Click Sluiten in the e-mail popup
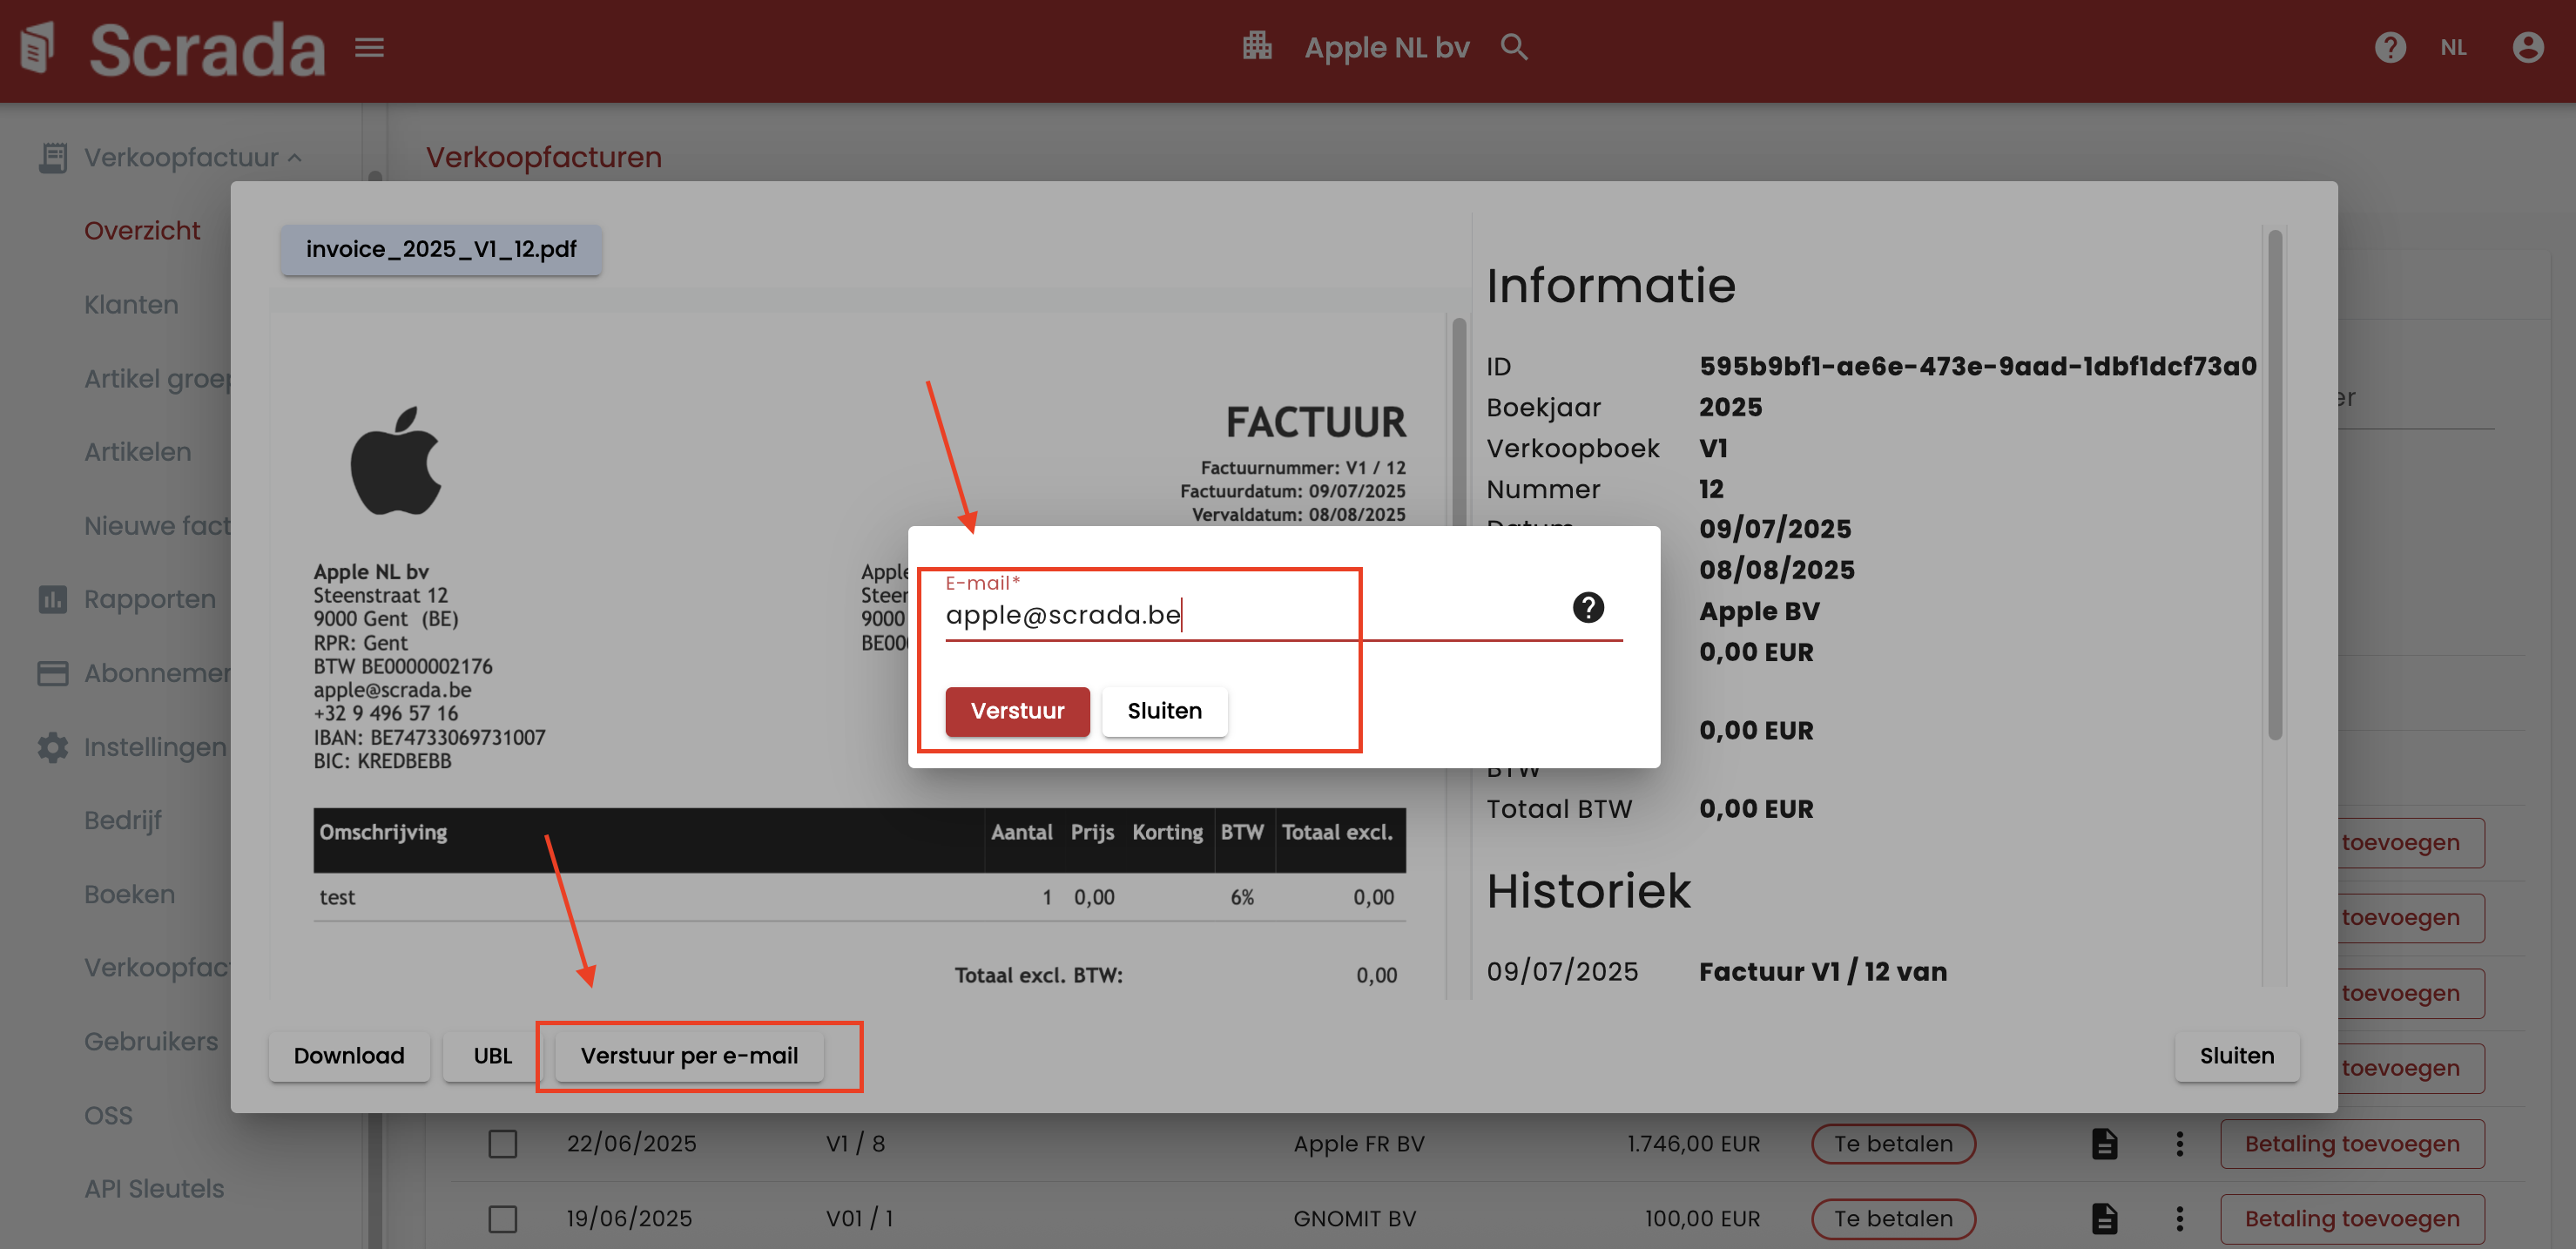This screenshot has width=2576, height=1249. tap(1164, 711)
